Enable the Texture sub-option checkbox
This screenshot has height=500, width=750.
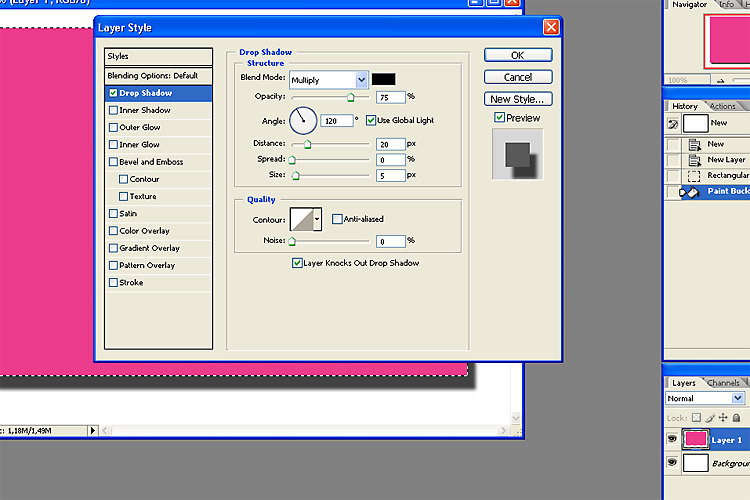pyautogui.click(x=123, y=196)
